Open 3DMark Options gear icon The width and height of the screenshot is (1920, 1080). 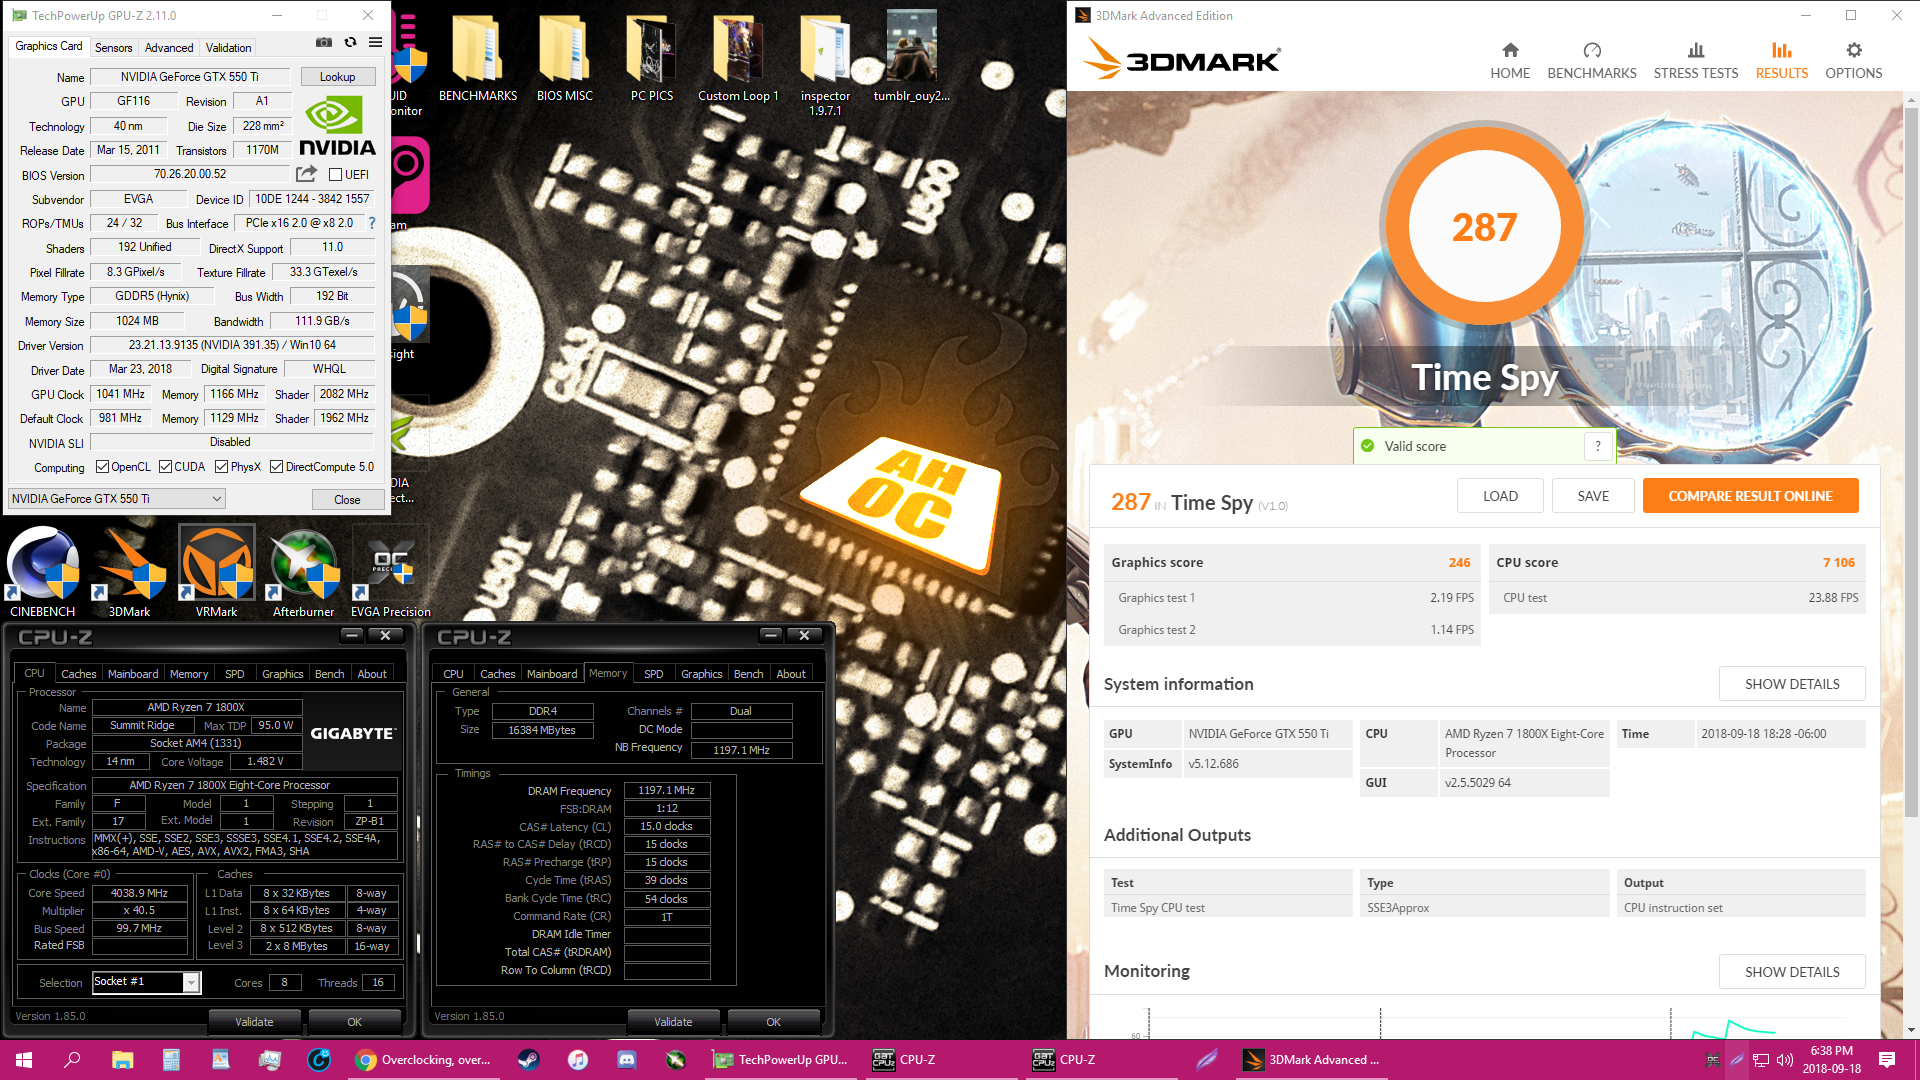point(1854,50)
